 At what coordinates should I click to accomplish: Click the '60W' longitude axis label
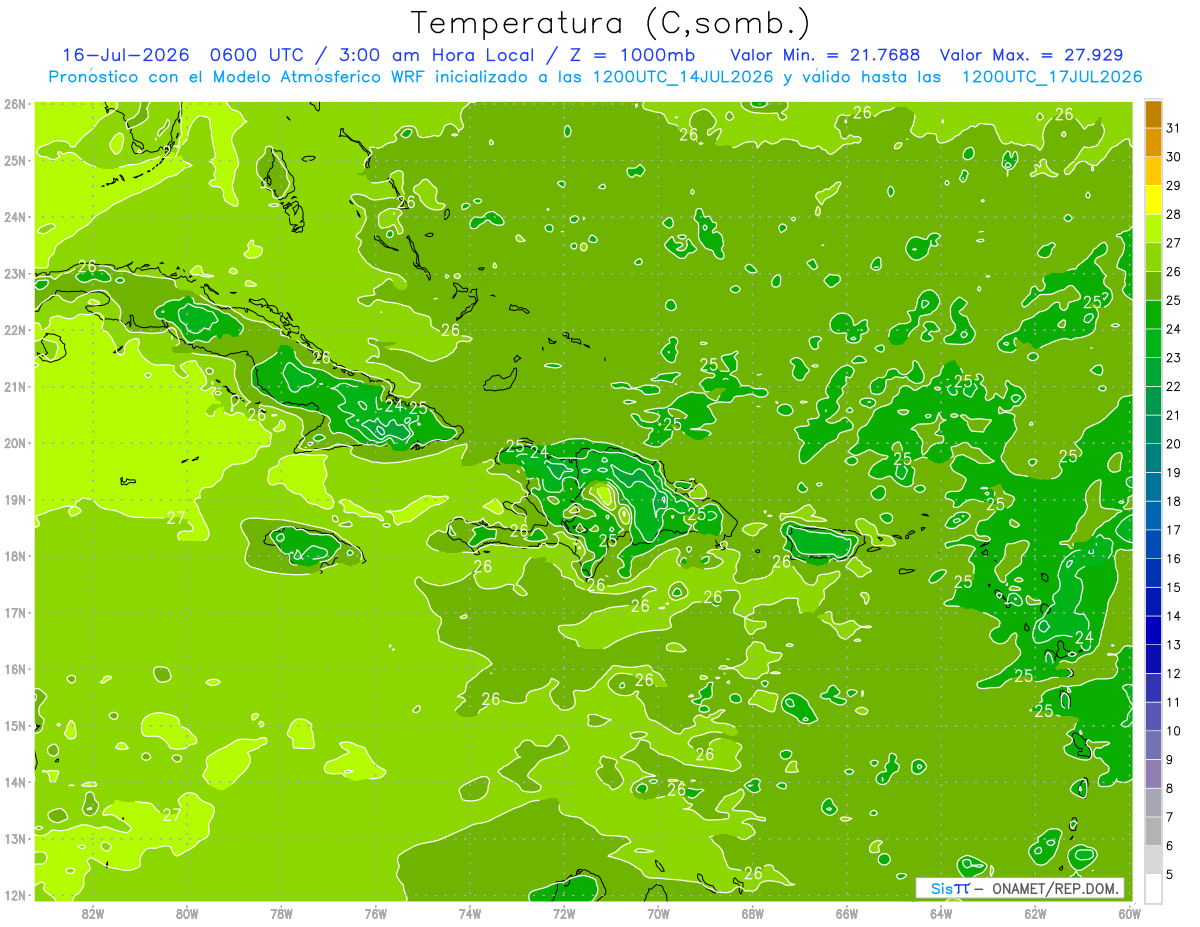click(1130, 913)
